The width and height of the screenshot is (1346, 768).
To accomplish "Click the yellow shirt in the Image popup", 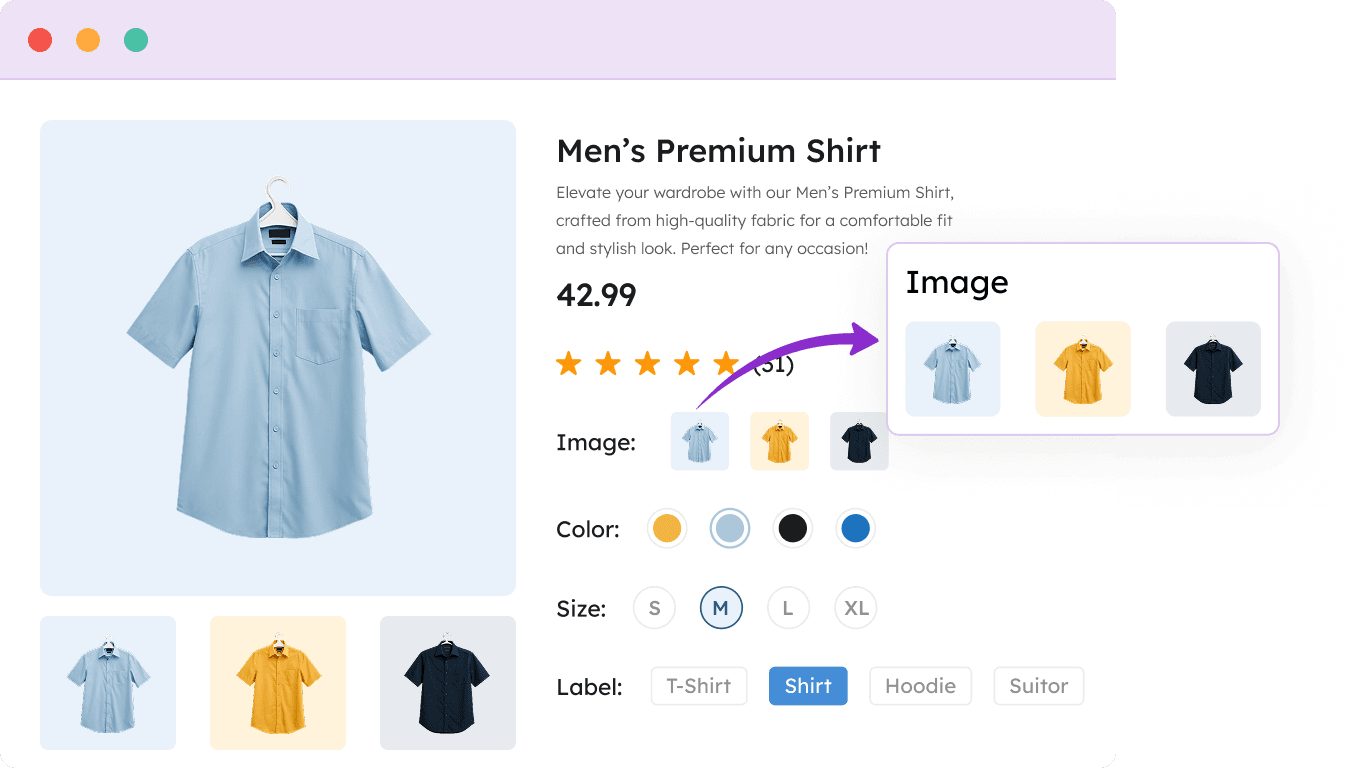I will tap(1082, 368).
